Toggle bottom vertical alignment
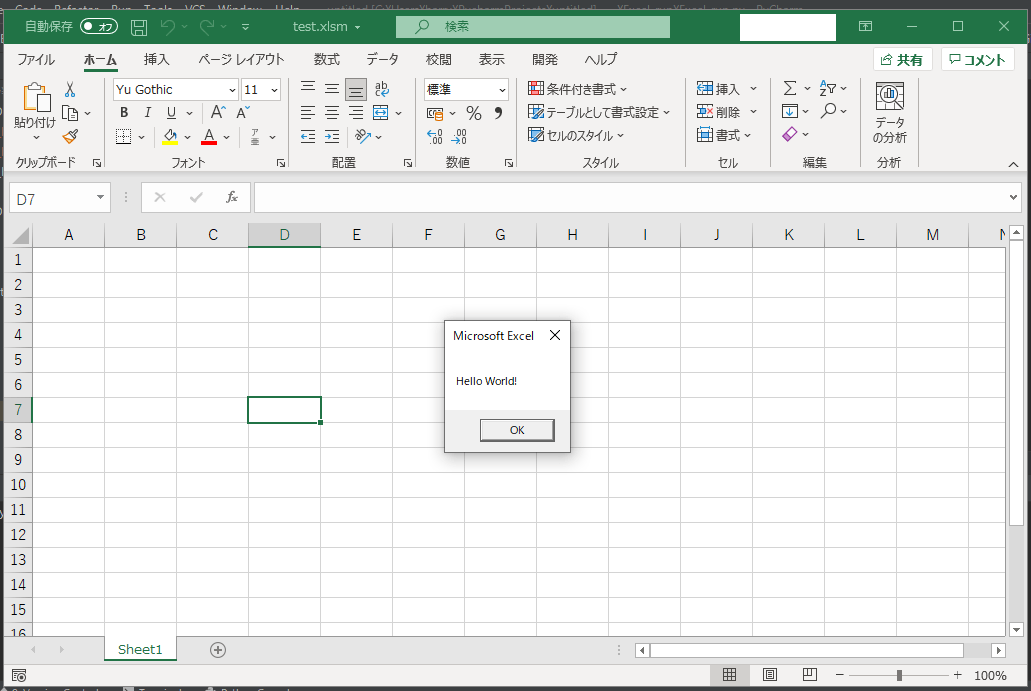Image resolution: width=1031 pixels, height=691 pixels. point(356,89)
